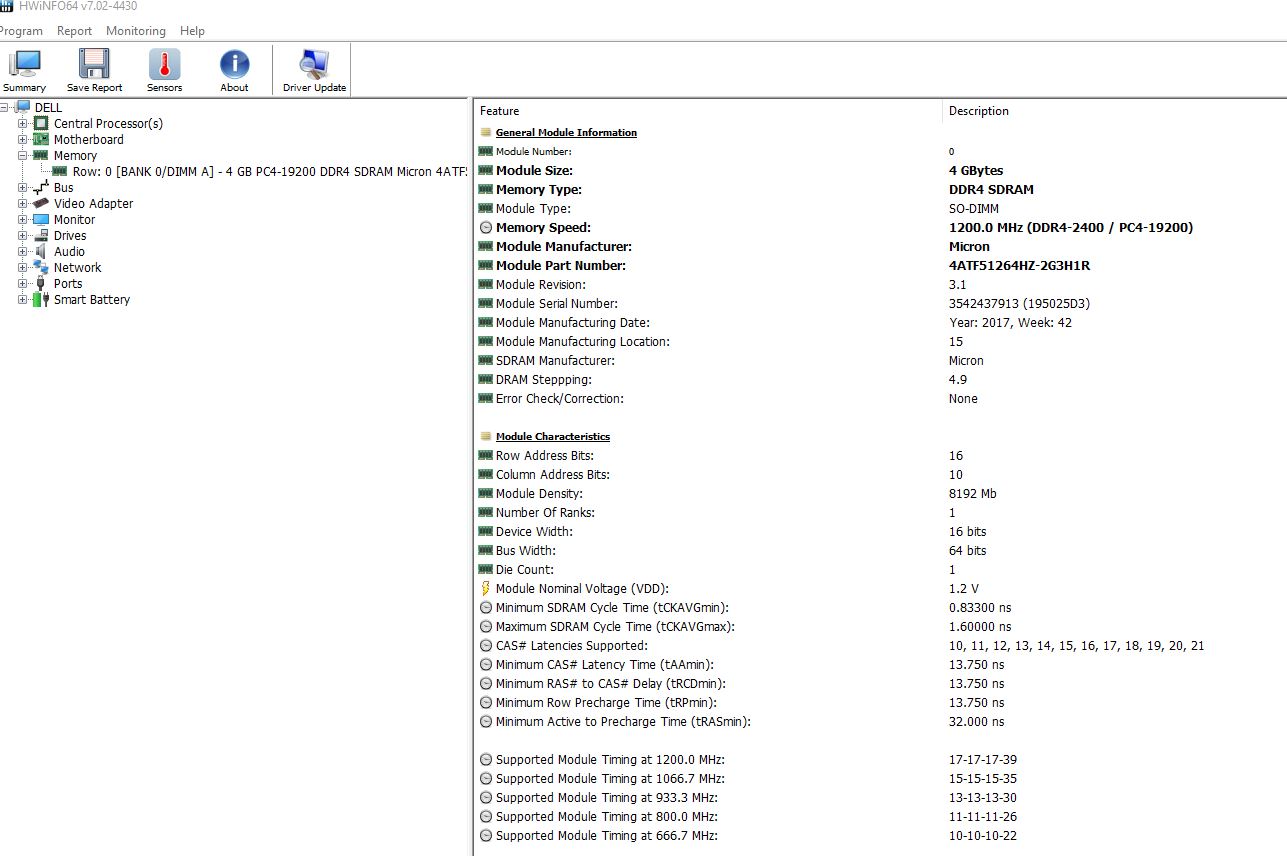Select the DELL computer root node

click(47, 108)
